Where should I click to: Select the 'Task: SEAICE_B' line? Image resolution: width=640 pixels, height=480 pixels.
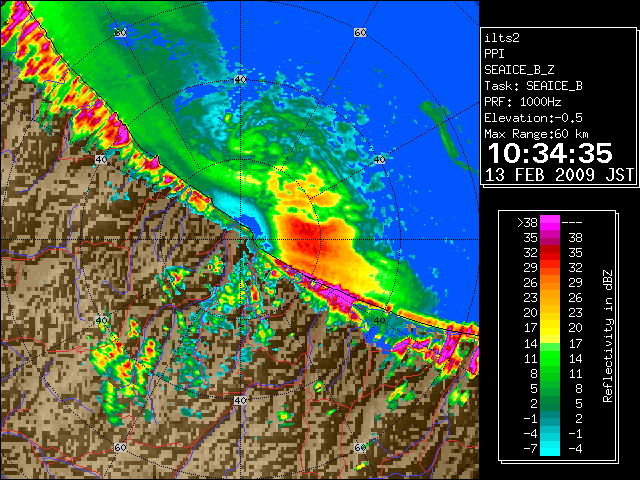[x=533, y=86]
